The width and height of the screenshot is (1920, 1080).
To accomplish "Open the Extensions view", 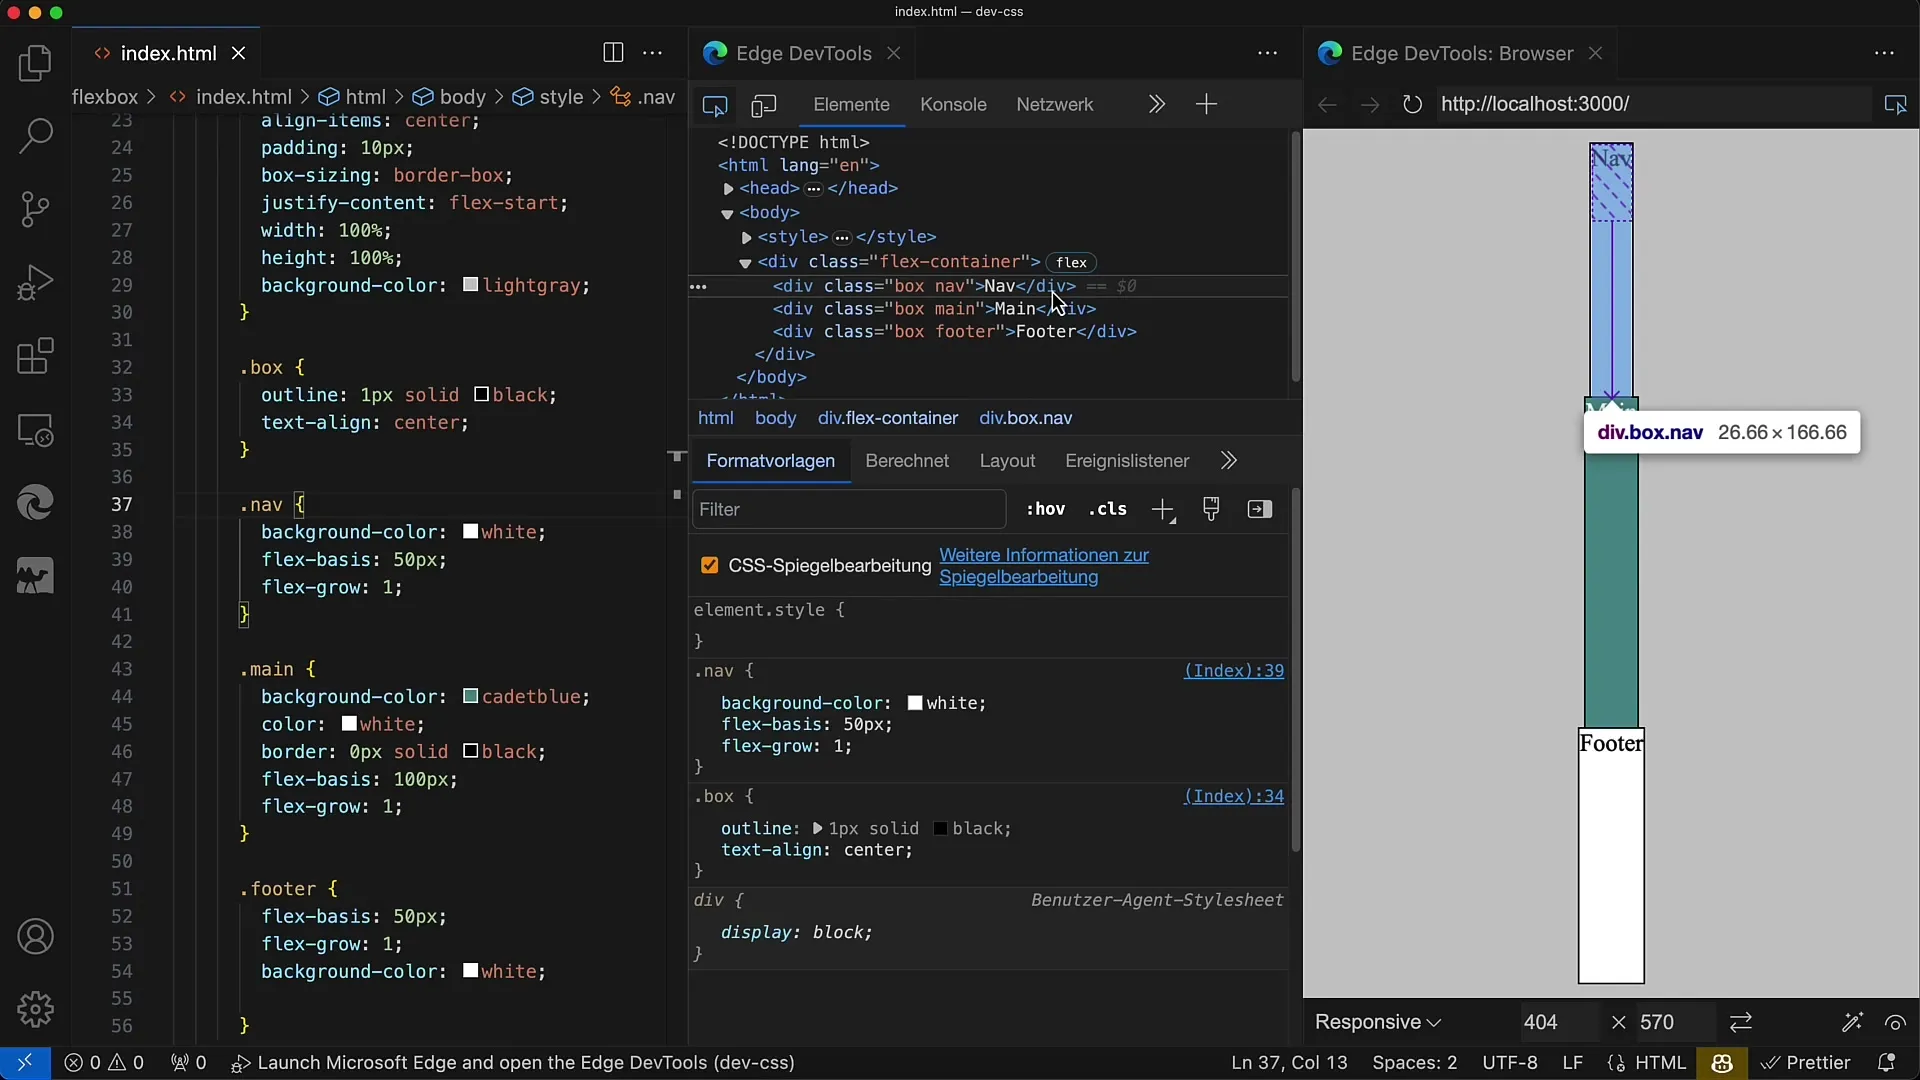I will 35,356.
